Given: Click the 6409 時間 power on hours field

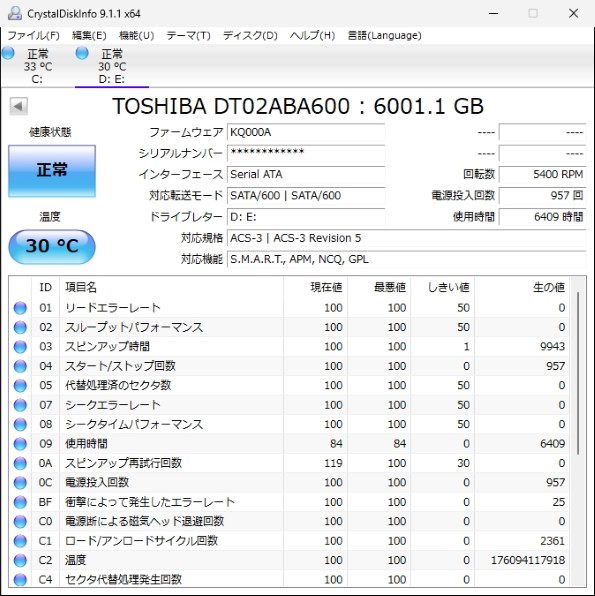Looking at the screenshot, I should click(x=542, y=217).
